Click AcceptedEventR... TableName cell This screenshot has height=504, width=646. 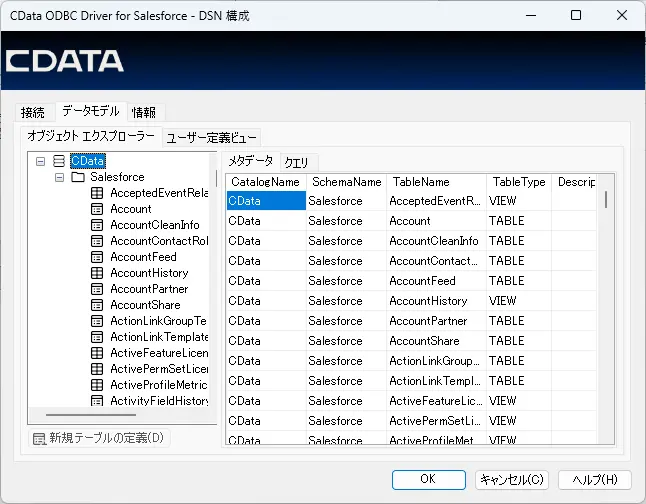pos(436,201)
